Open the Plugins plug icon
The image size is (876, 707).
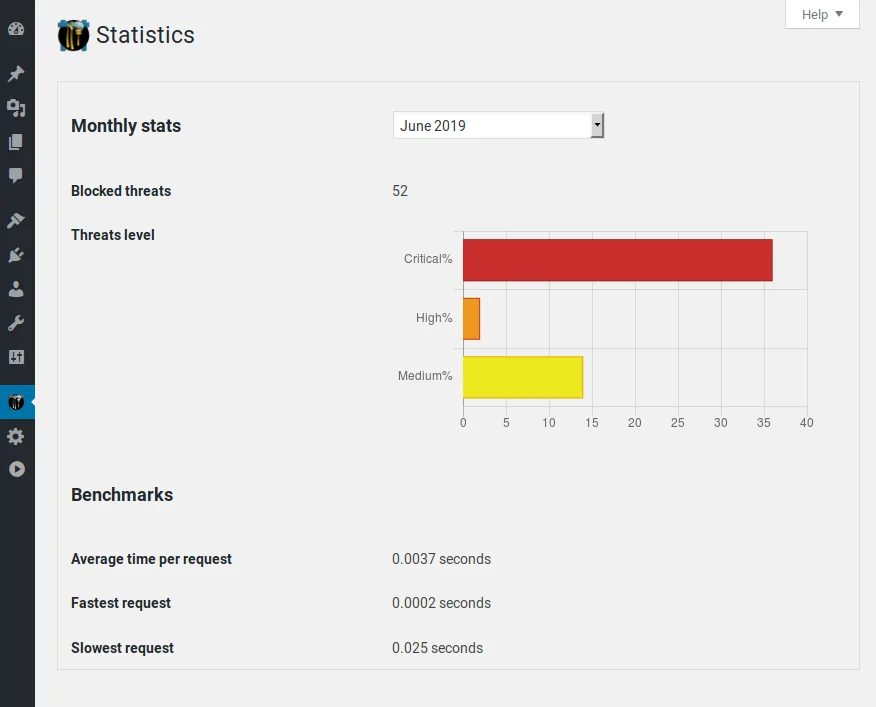(16, 255)
